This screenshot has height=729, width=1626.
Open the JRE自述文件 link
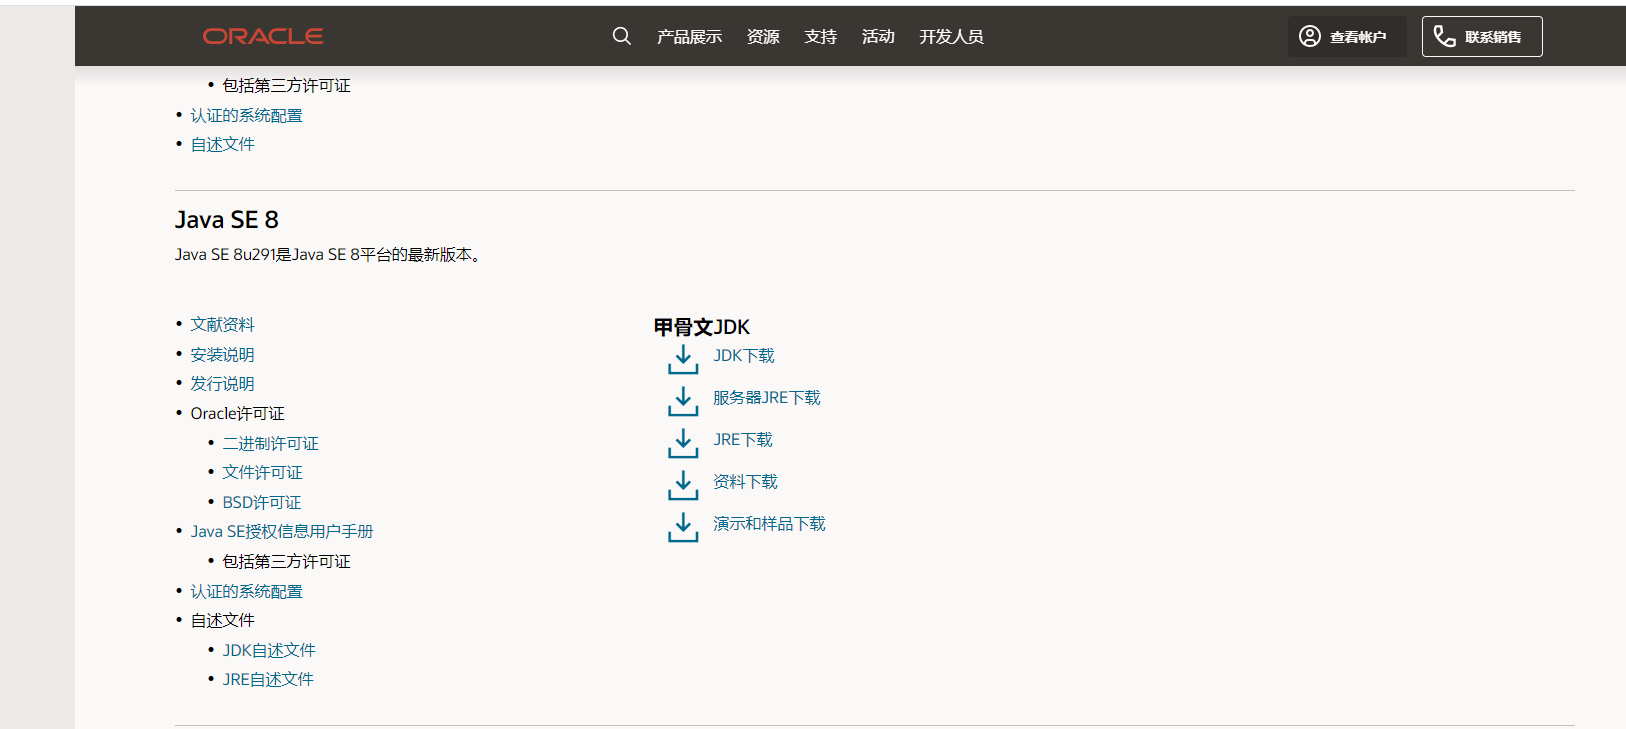click(268, 680)
